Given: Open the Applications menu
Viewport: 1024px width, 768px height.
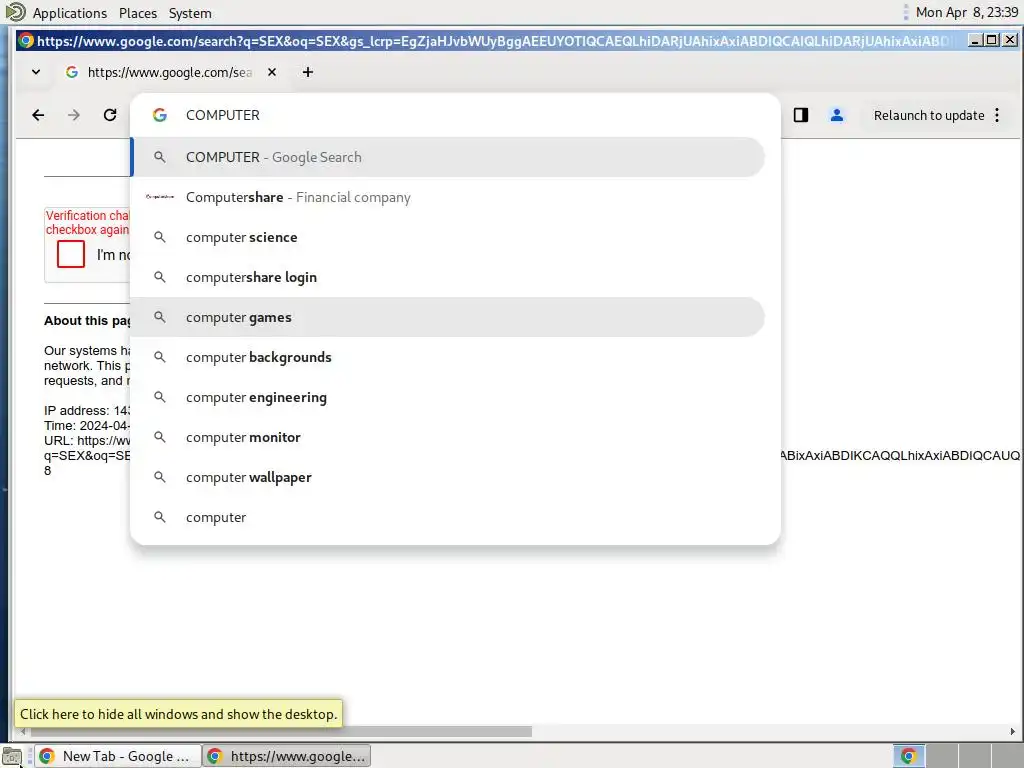Looking at the screenshot, I should click(x=69, y=13).
